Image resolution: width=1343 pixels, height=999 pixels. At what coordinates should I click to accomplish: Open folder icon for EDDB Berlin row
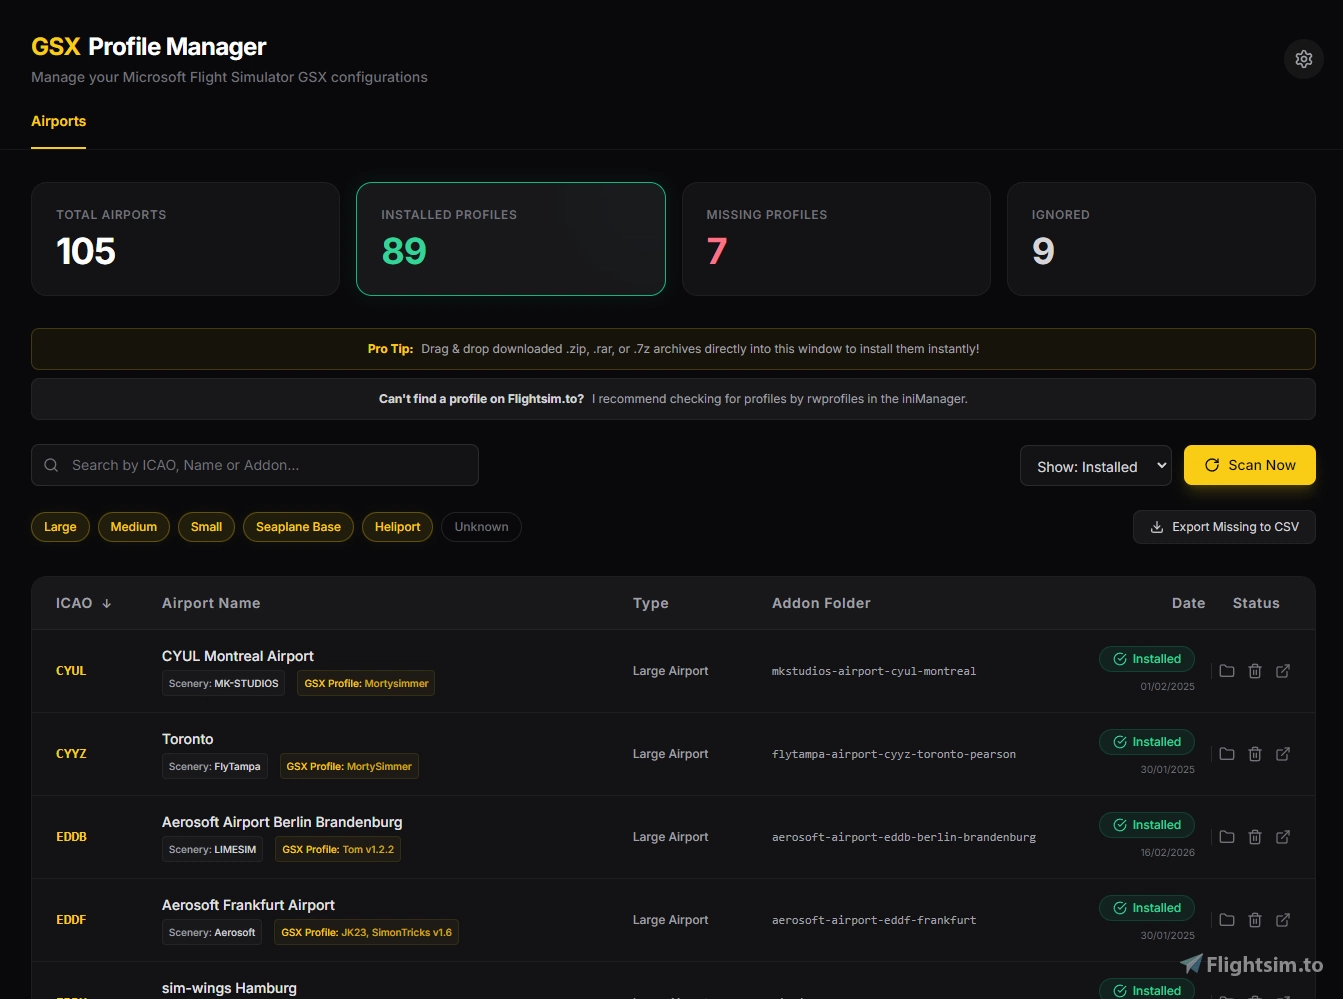pyautogui.click(x=1226, y=837)
